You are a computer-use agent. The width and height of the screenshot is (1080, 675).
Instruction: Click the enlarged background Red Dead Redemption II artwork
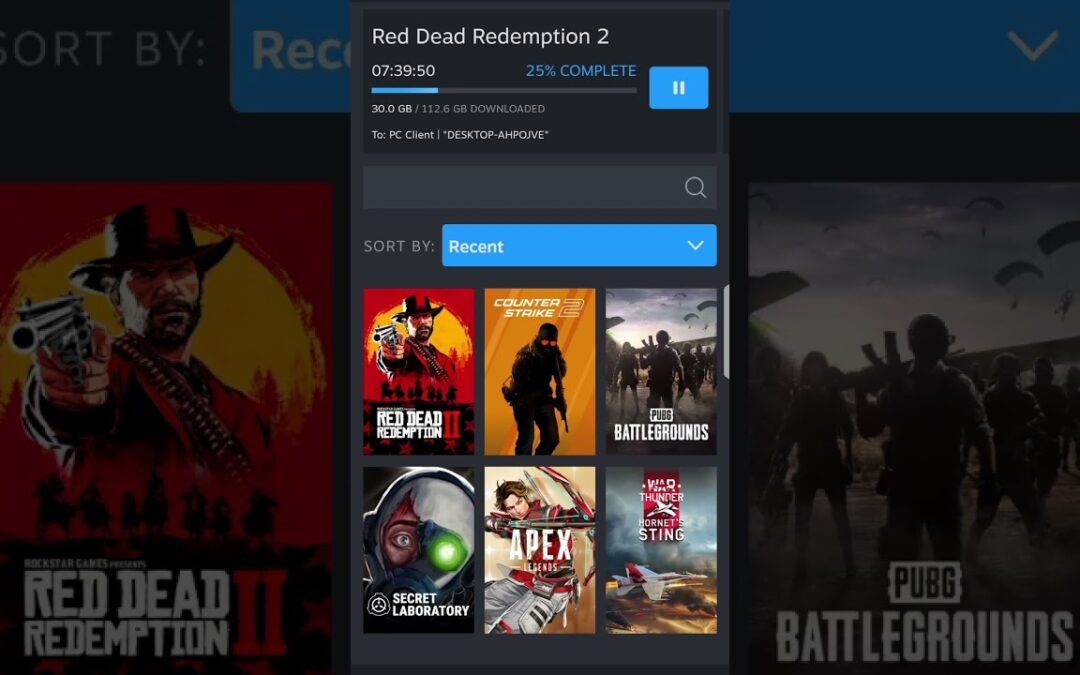click(167, 428)
